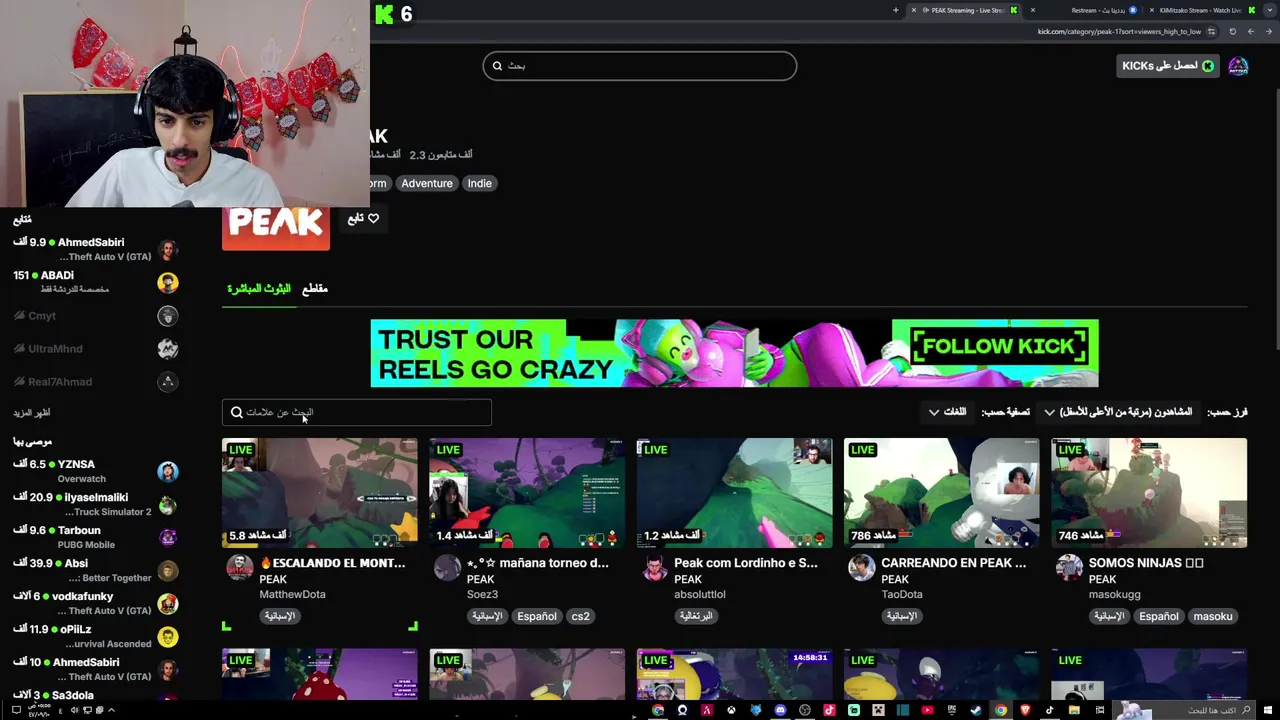Open Soez3 streamer avatar
This screenshot has width=1280, height=720.
tap(447, 568)
